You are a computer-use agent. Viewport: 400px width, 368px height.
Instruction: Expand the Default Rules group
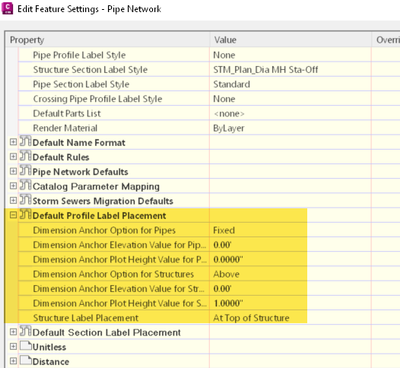click(x=13, y=157)
